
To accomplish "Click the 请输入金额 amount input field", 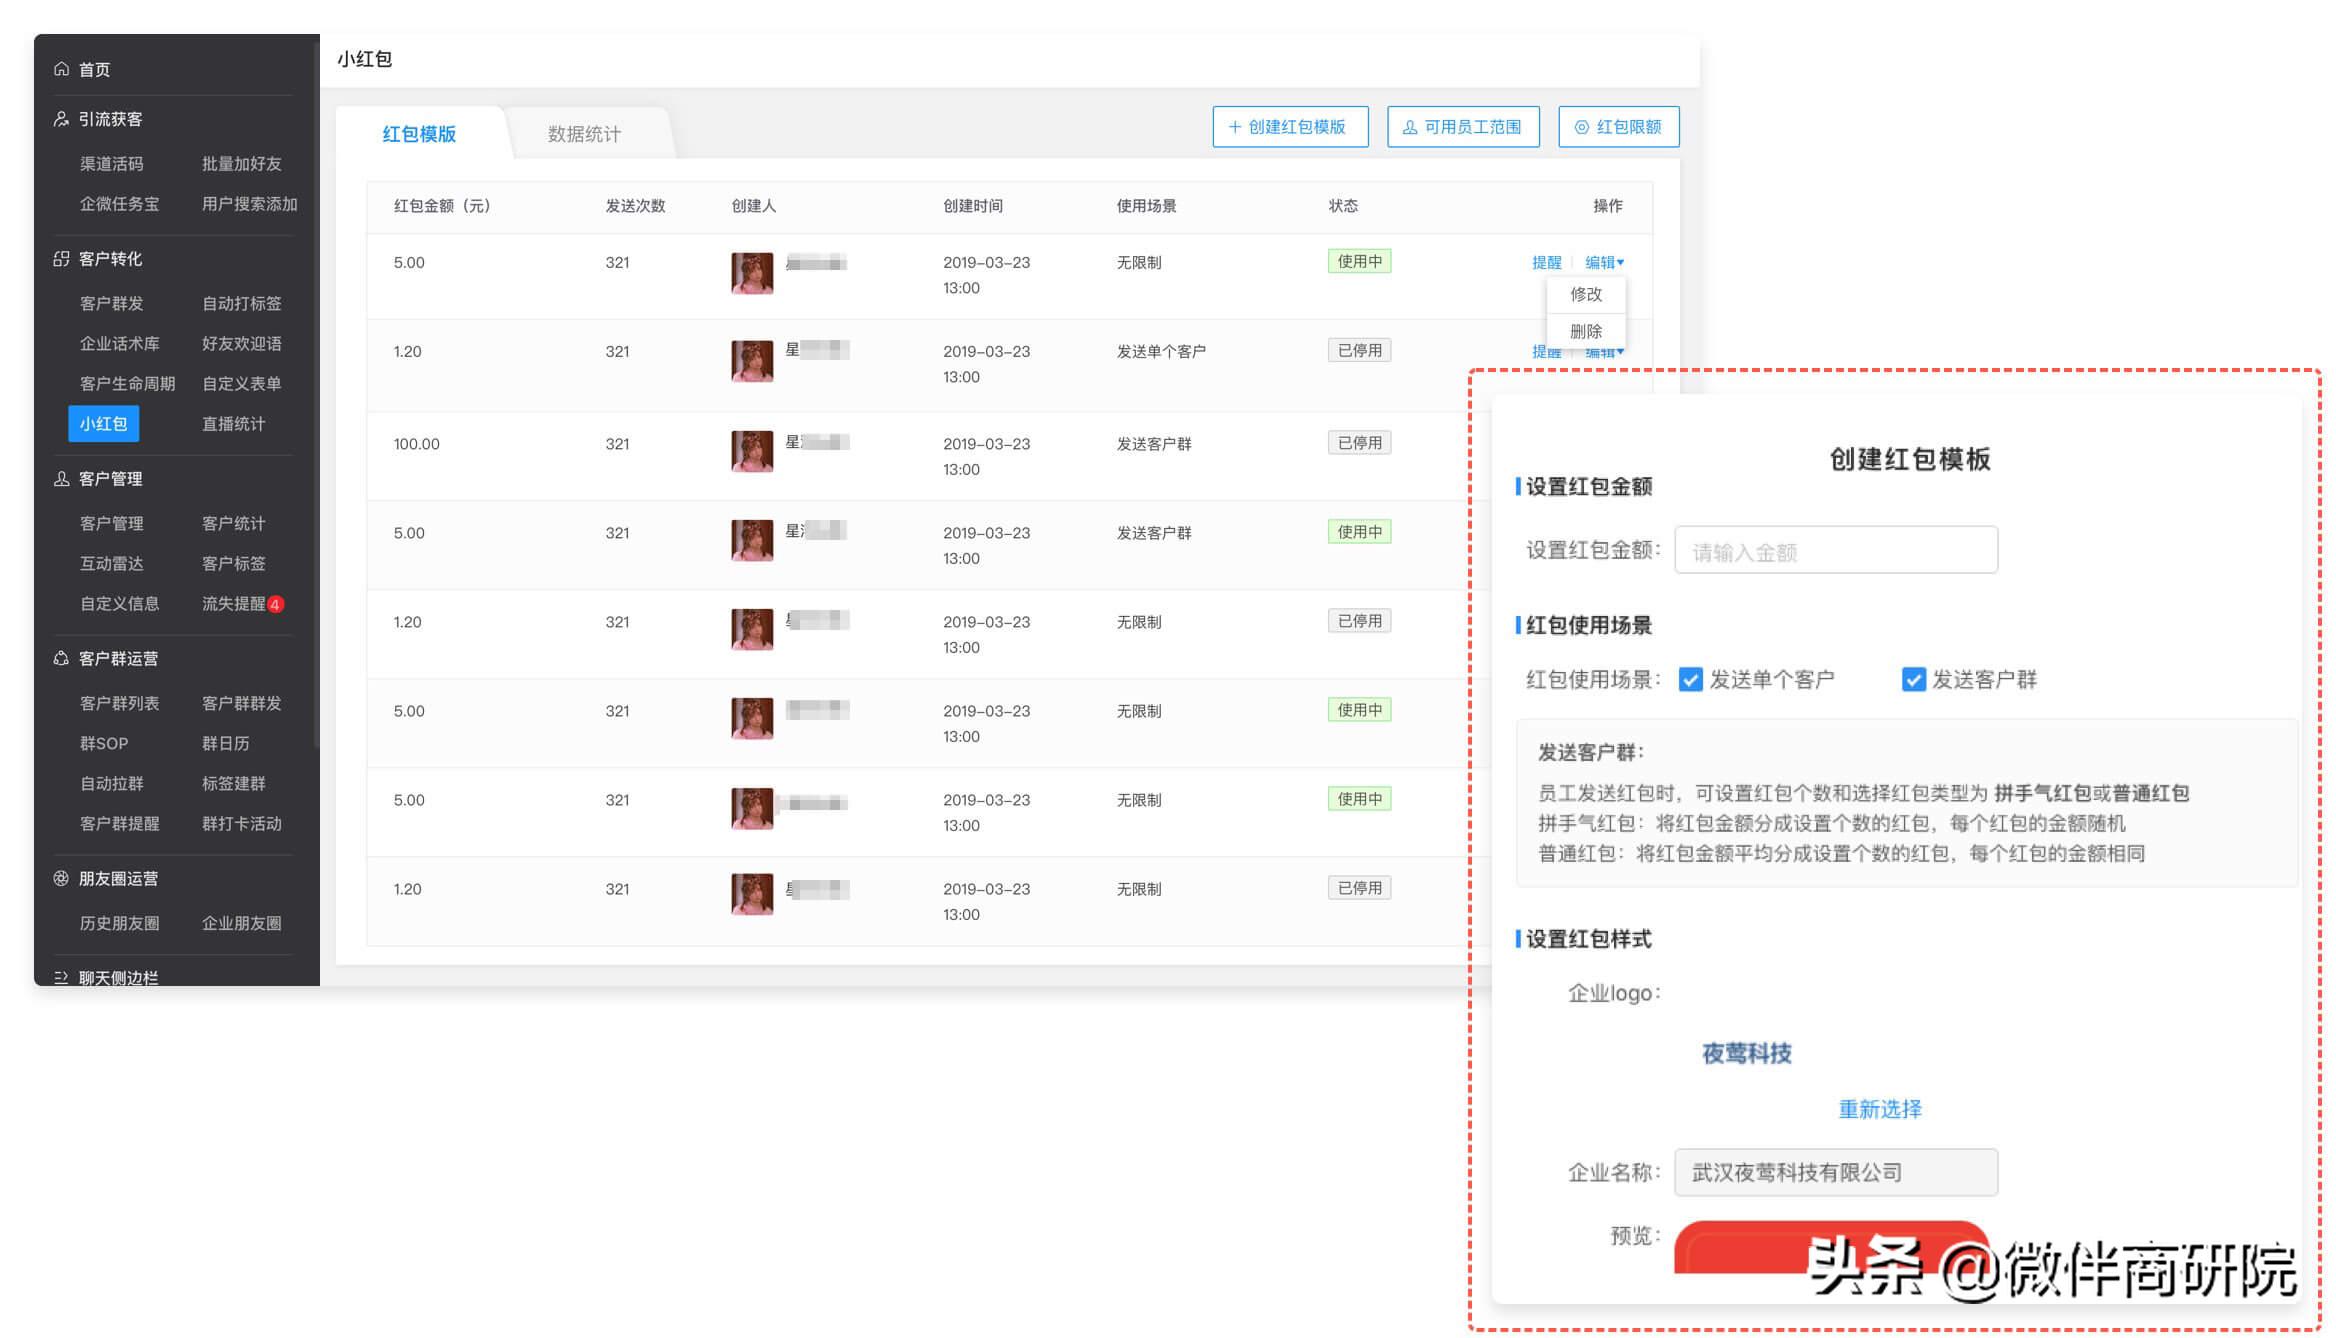I will coord(1835,550).
